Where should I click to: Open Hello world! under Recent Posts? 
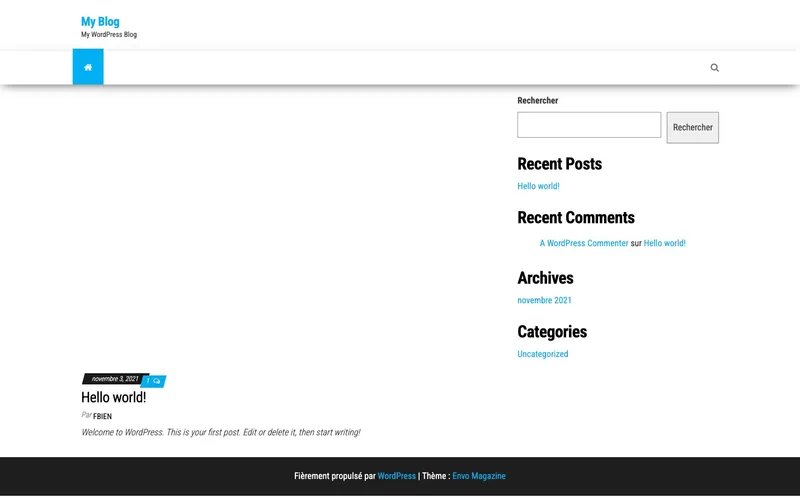[x=538, y=186]
